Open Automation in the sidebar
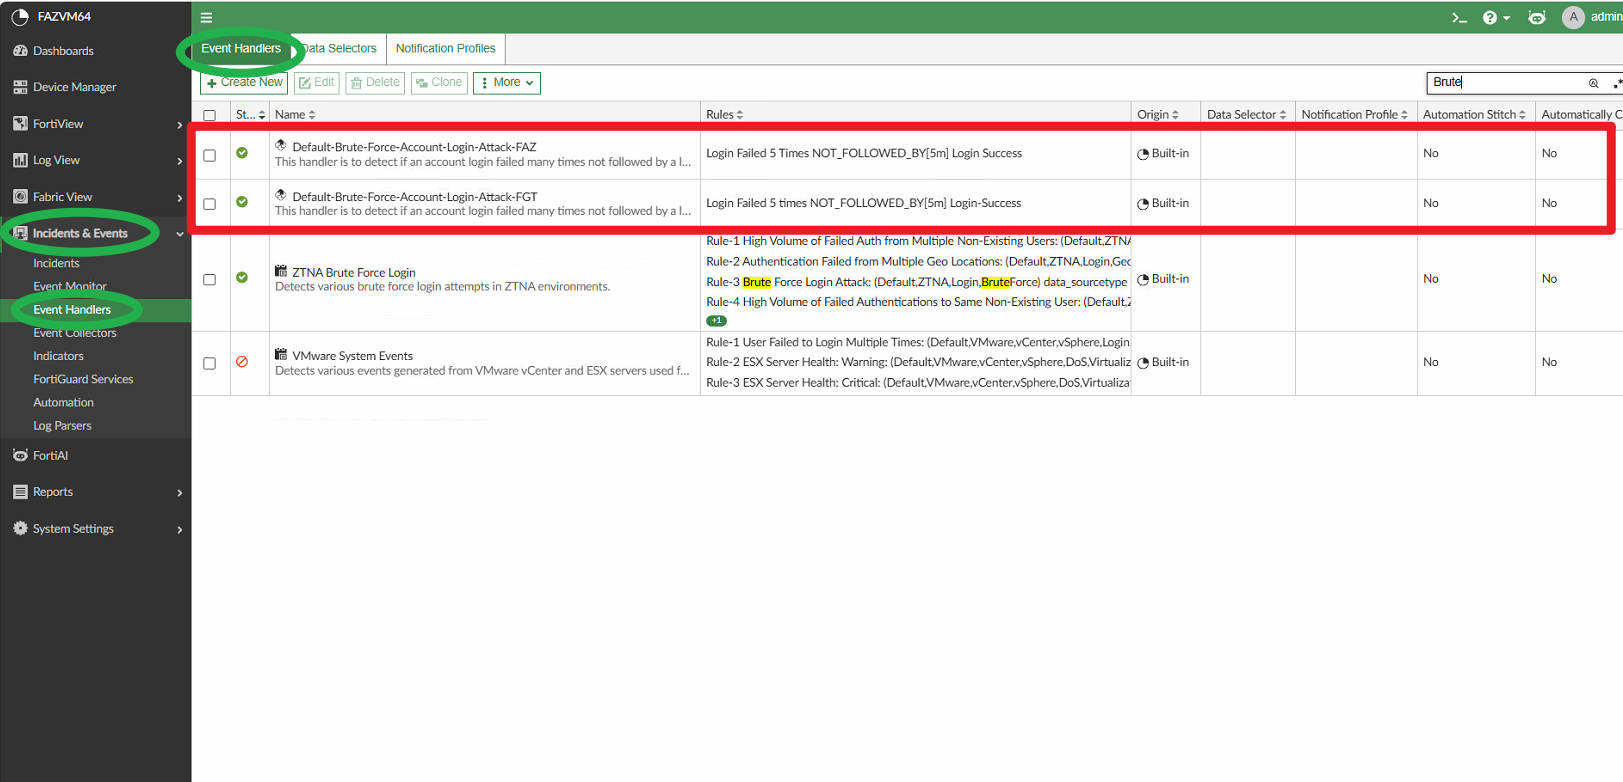Image resolution: width=1623 pixels, height=782 pixels. (x=64, y=402)
